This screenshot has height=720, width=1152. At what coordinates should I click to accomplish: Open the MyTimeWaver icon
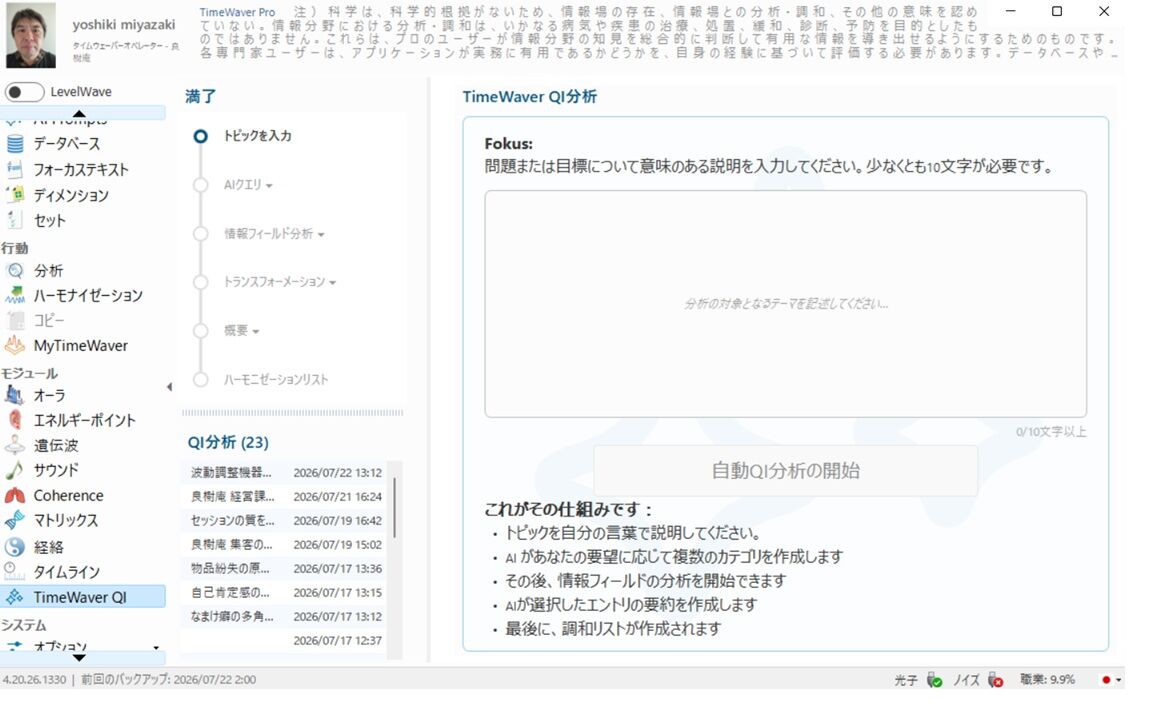[15, 345]
